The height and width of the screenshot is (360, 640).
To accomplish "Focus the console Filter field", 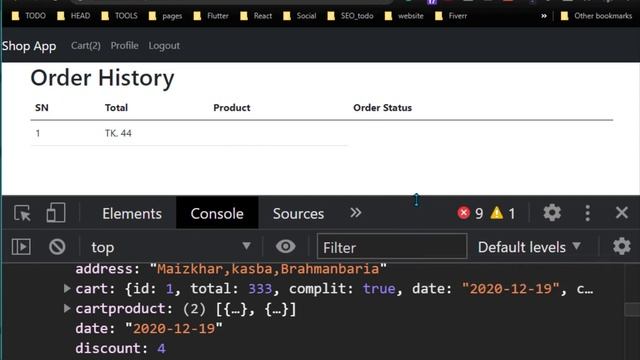I will tap(392, 247).
